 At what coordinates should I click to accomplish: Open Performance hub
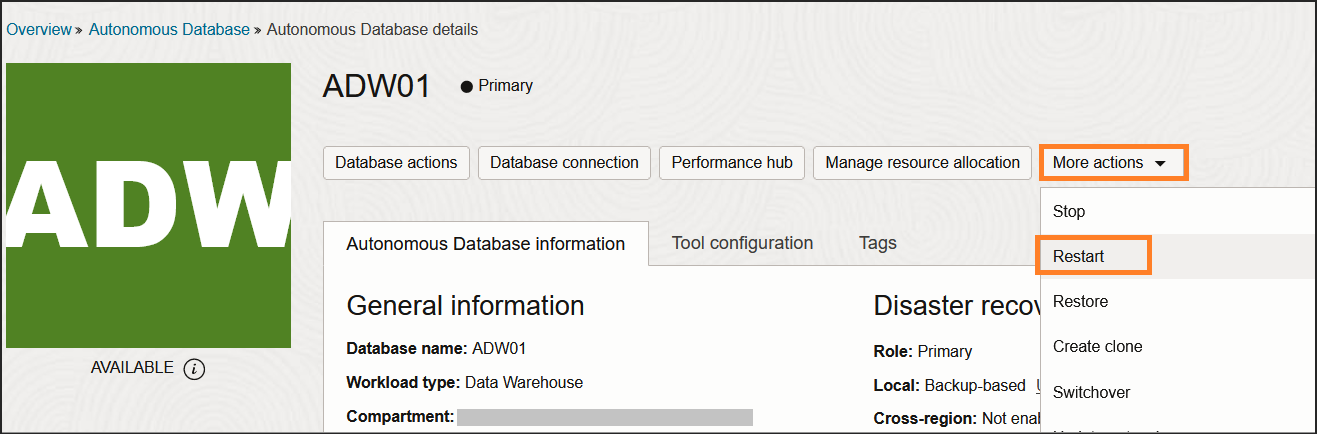pos(732,163)
